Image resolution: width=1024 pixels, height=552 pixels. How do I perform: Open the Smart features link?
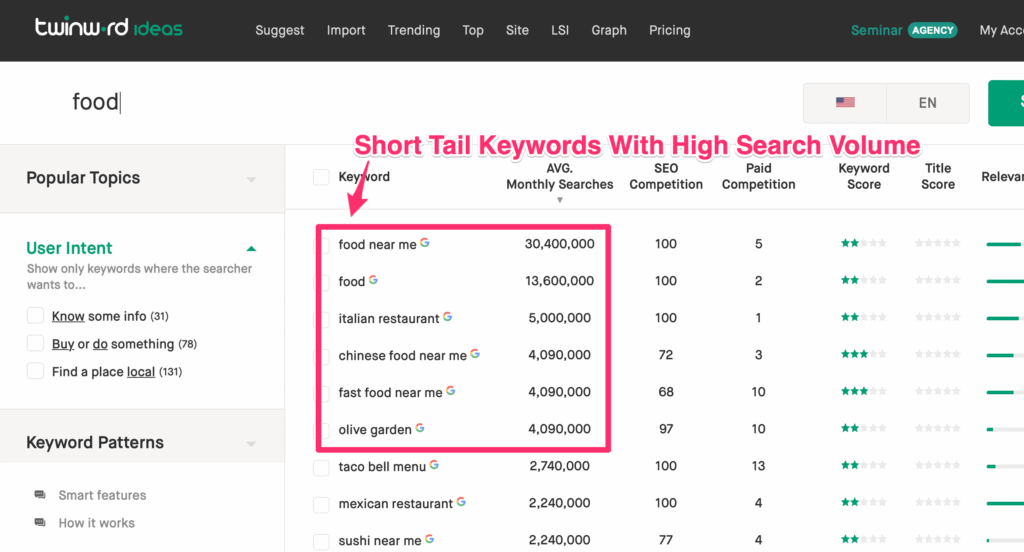102,495
